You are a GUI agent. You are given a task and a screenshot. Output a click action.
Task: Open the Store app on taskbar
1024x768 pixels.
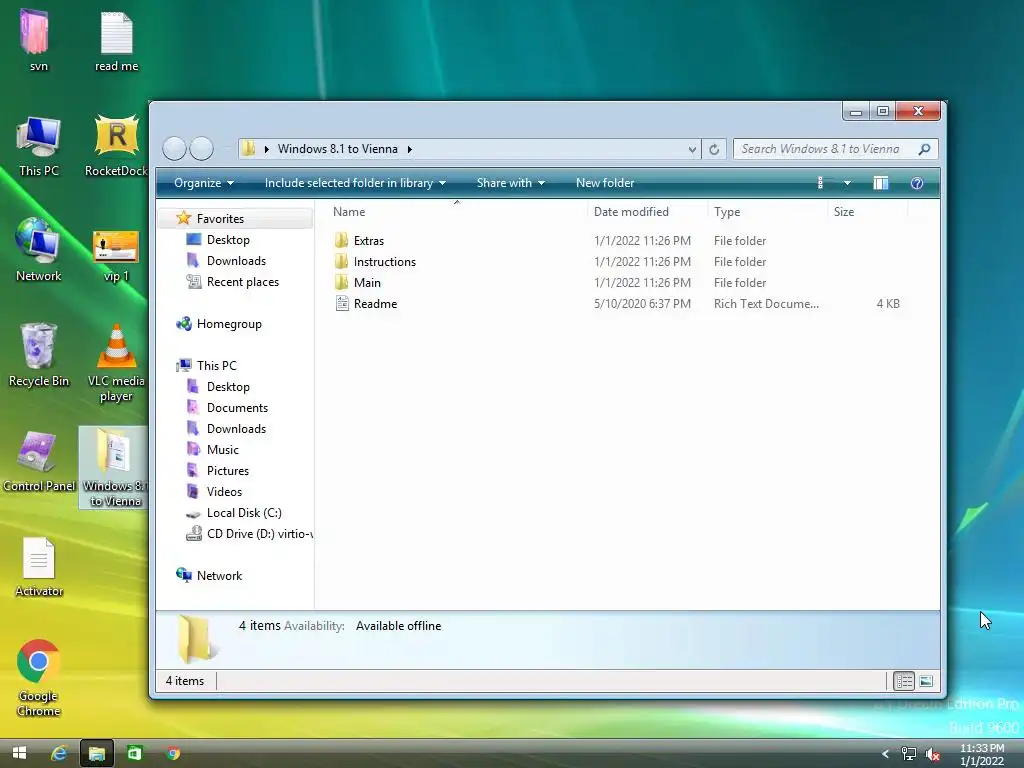pyautogui.click(x=135, y=753)
